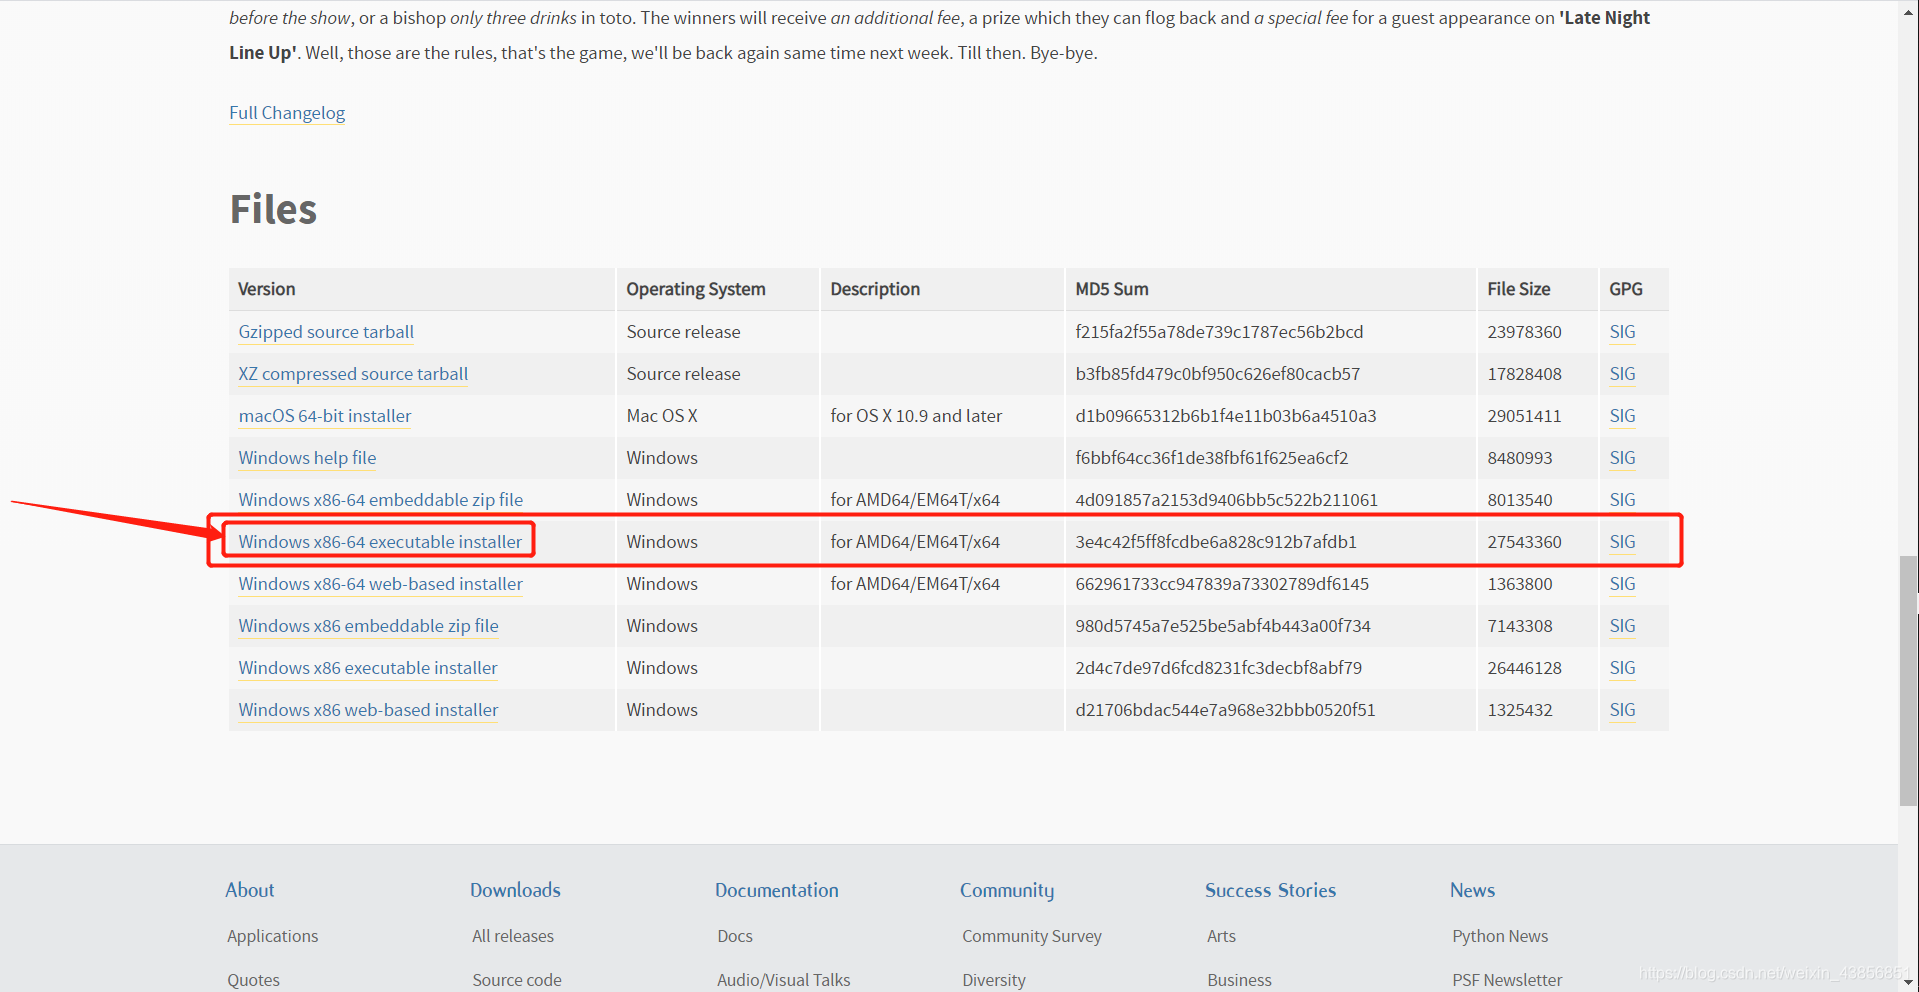Open the Community footer section
1919x992 pixels.
tap(1007, 890)
